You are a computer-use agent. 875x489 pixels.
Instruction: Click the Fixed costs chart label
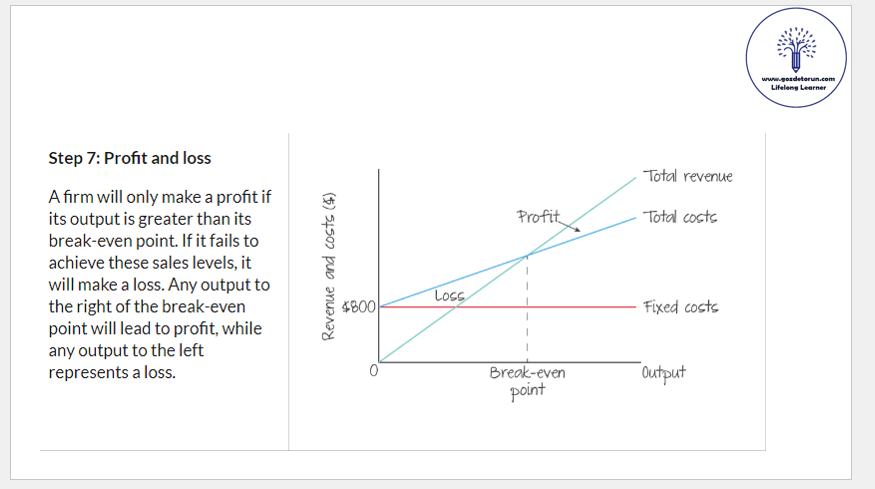680,306
